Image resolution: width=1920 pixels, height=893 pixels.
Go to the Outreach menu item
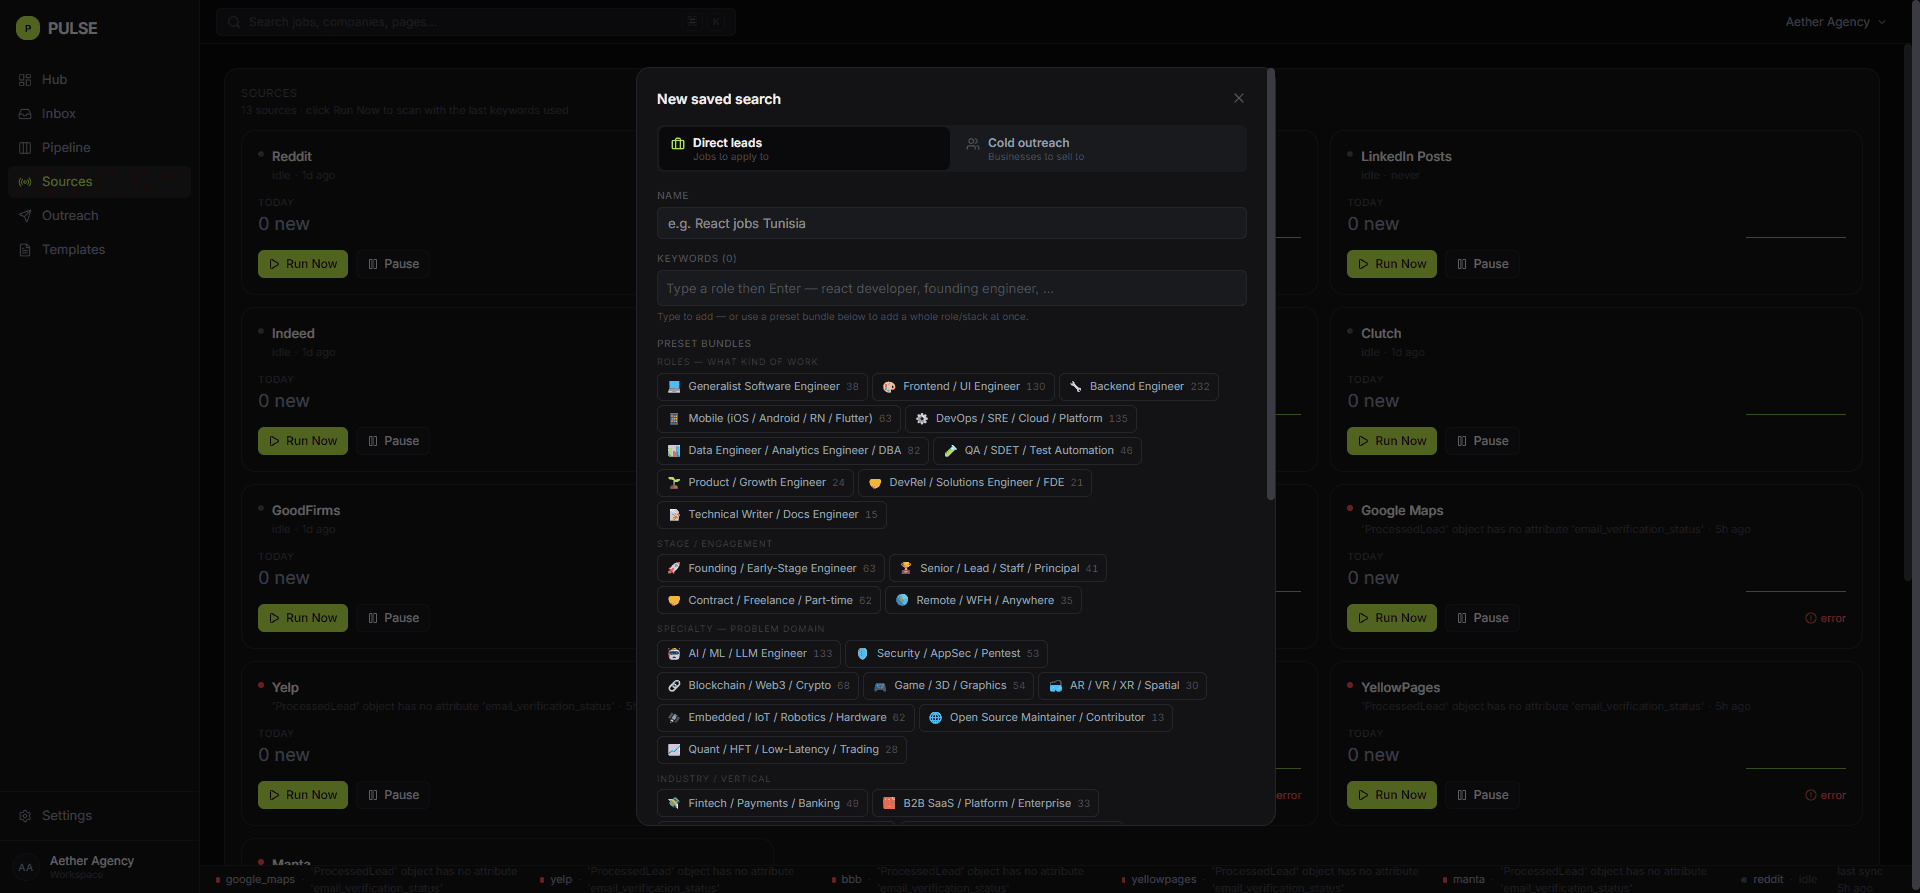coord(99,216)
